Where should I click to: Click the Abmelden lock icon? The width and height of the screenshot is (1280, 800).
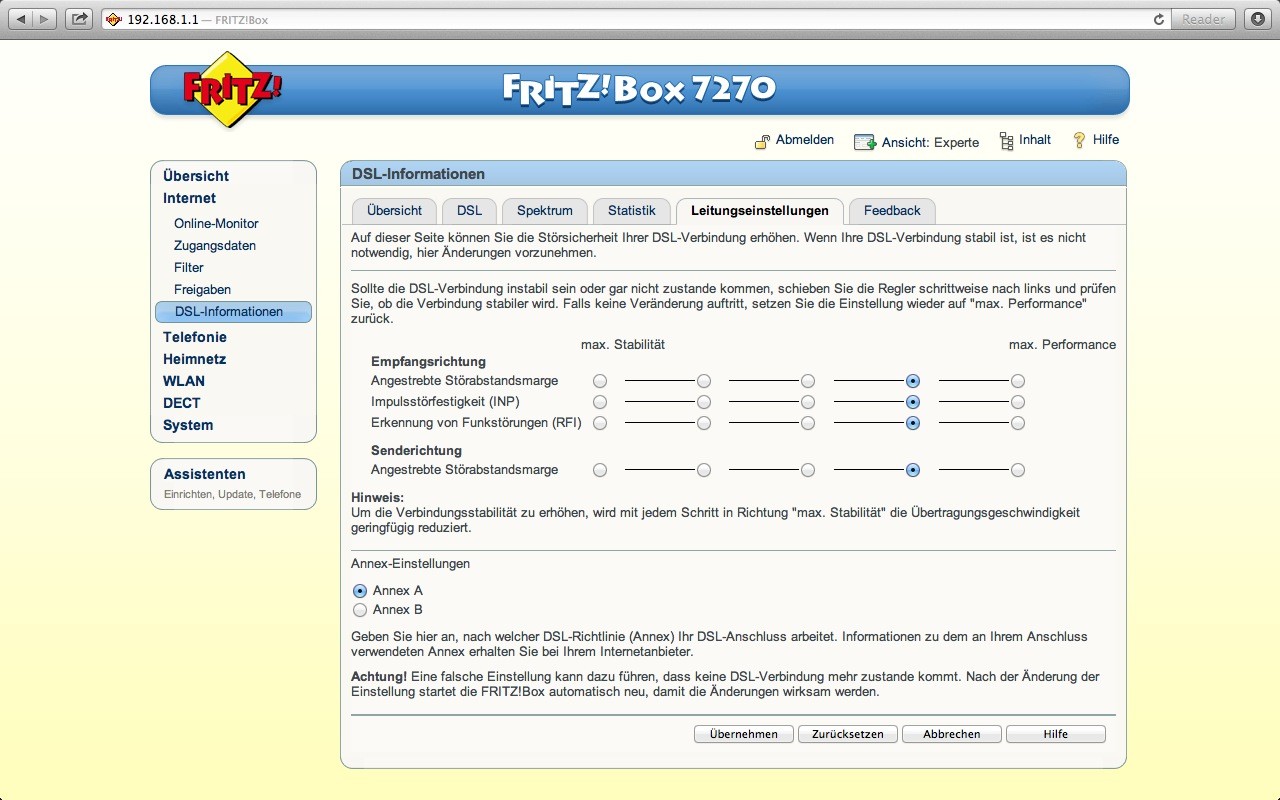762,141
